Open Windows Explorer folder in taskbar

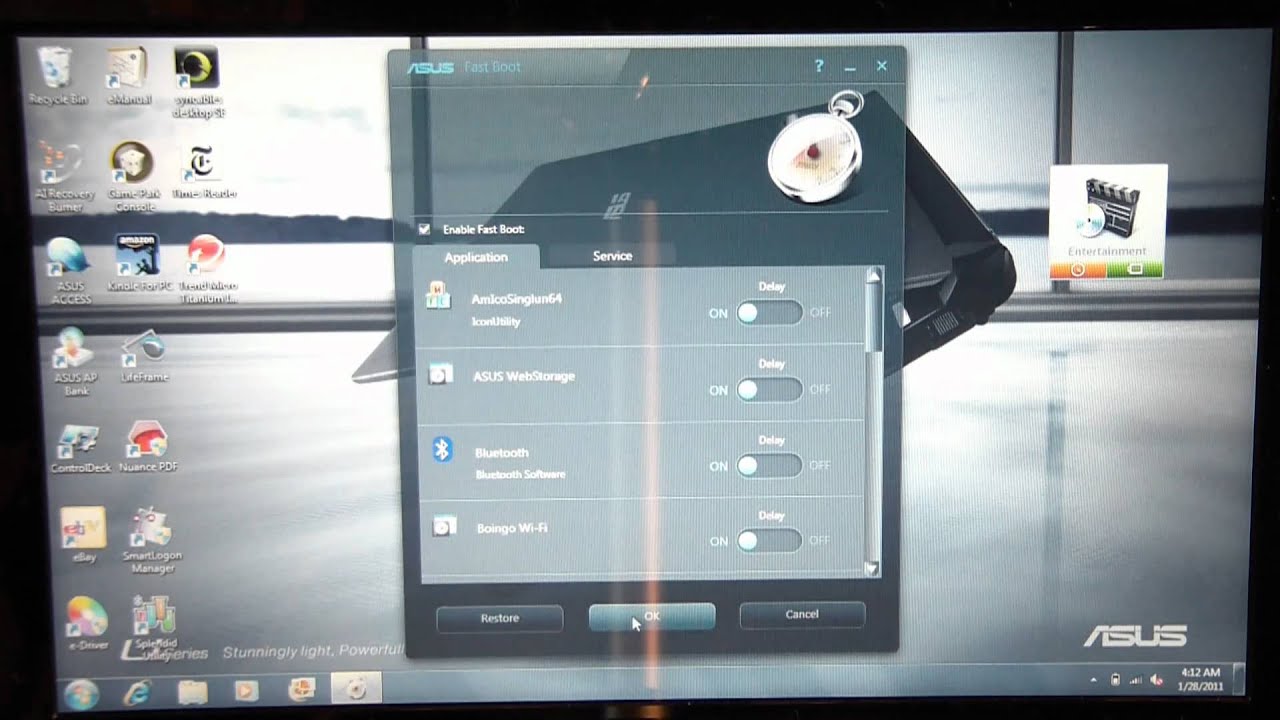pos(192,691)
